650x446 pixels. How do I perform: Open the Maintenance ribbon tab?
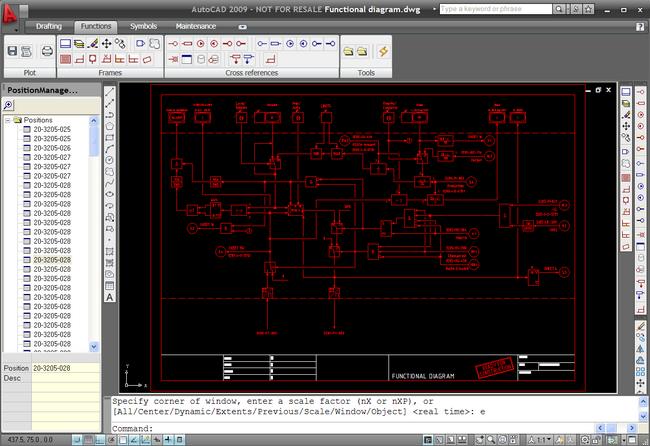[196, 26]
